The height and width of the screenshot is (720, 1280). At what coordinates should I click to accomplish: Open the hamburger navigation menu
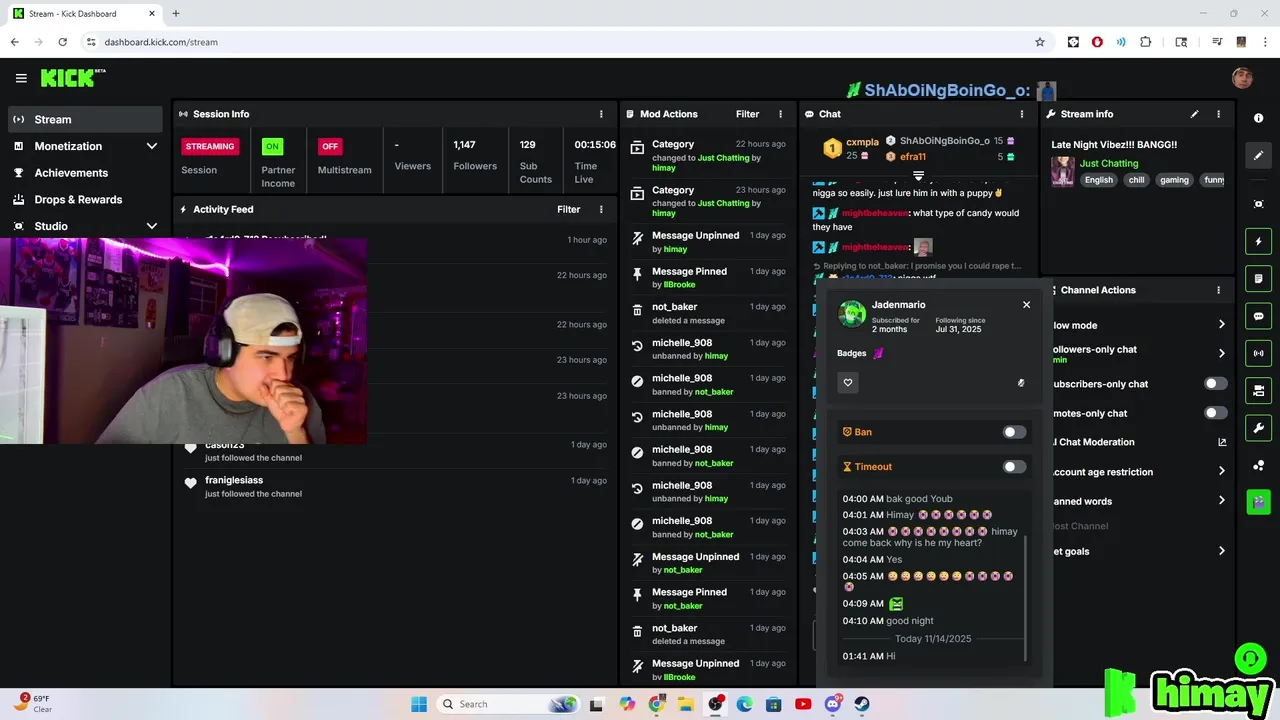(21, 78)
